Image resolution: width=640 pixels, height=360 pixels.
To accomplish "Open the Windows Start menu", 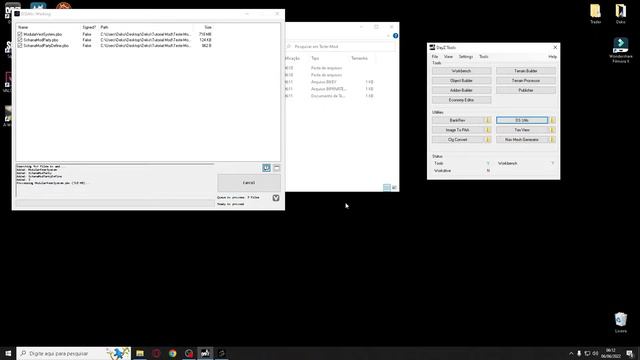I will click(x=8, y=353).
